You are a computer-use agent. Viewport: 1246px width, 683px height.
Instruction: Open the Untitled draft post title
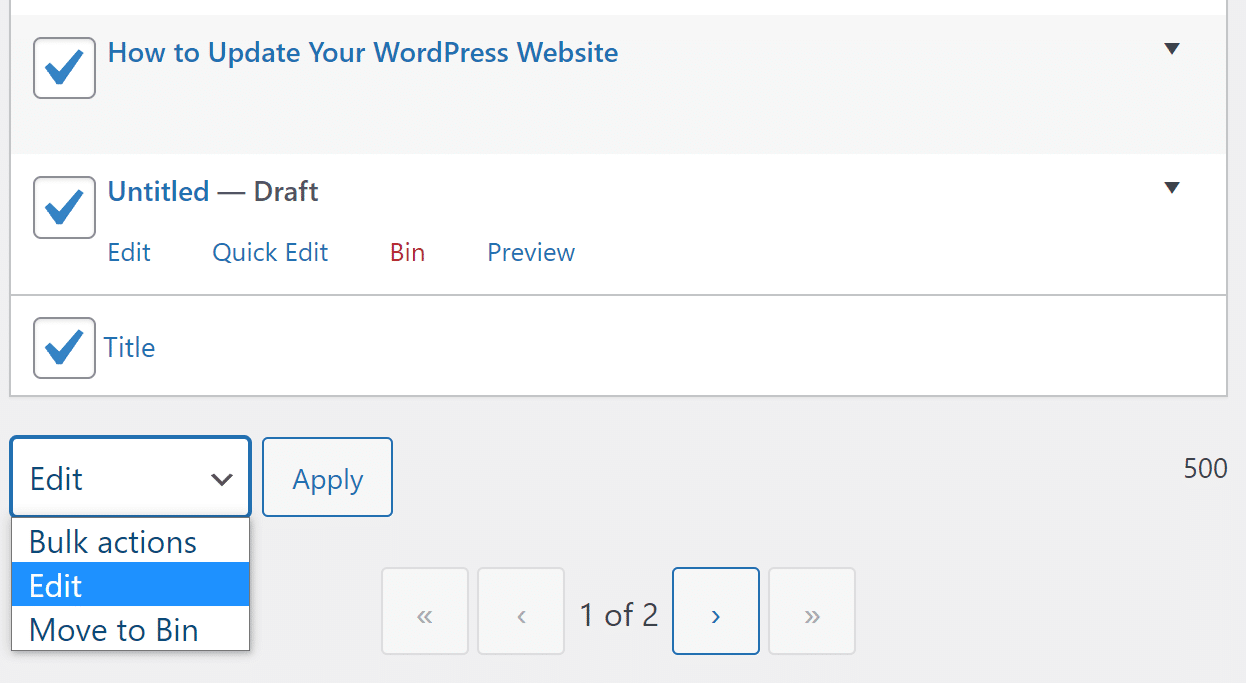158,191
